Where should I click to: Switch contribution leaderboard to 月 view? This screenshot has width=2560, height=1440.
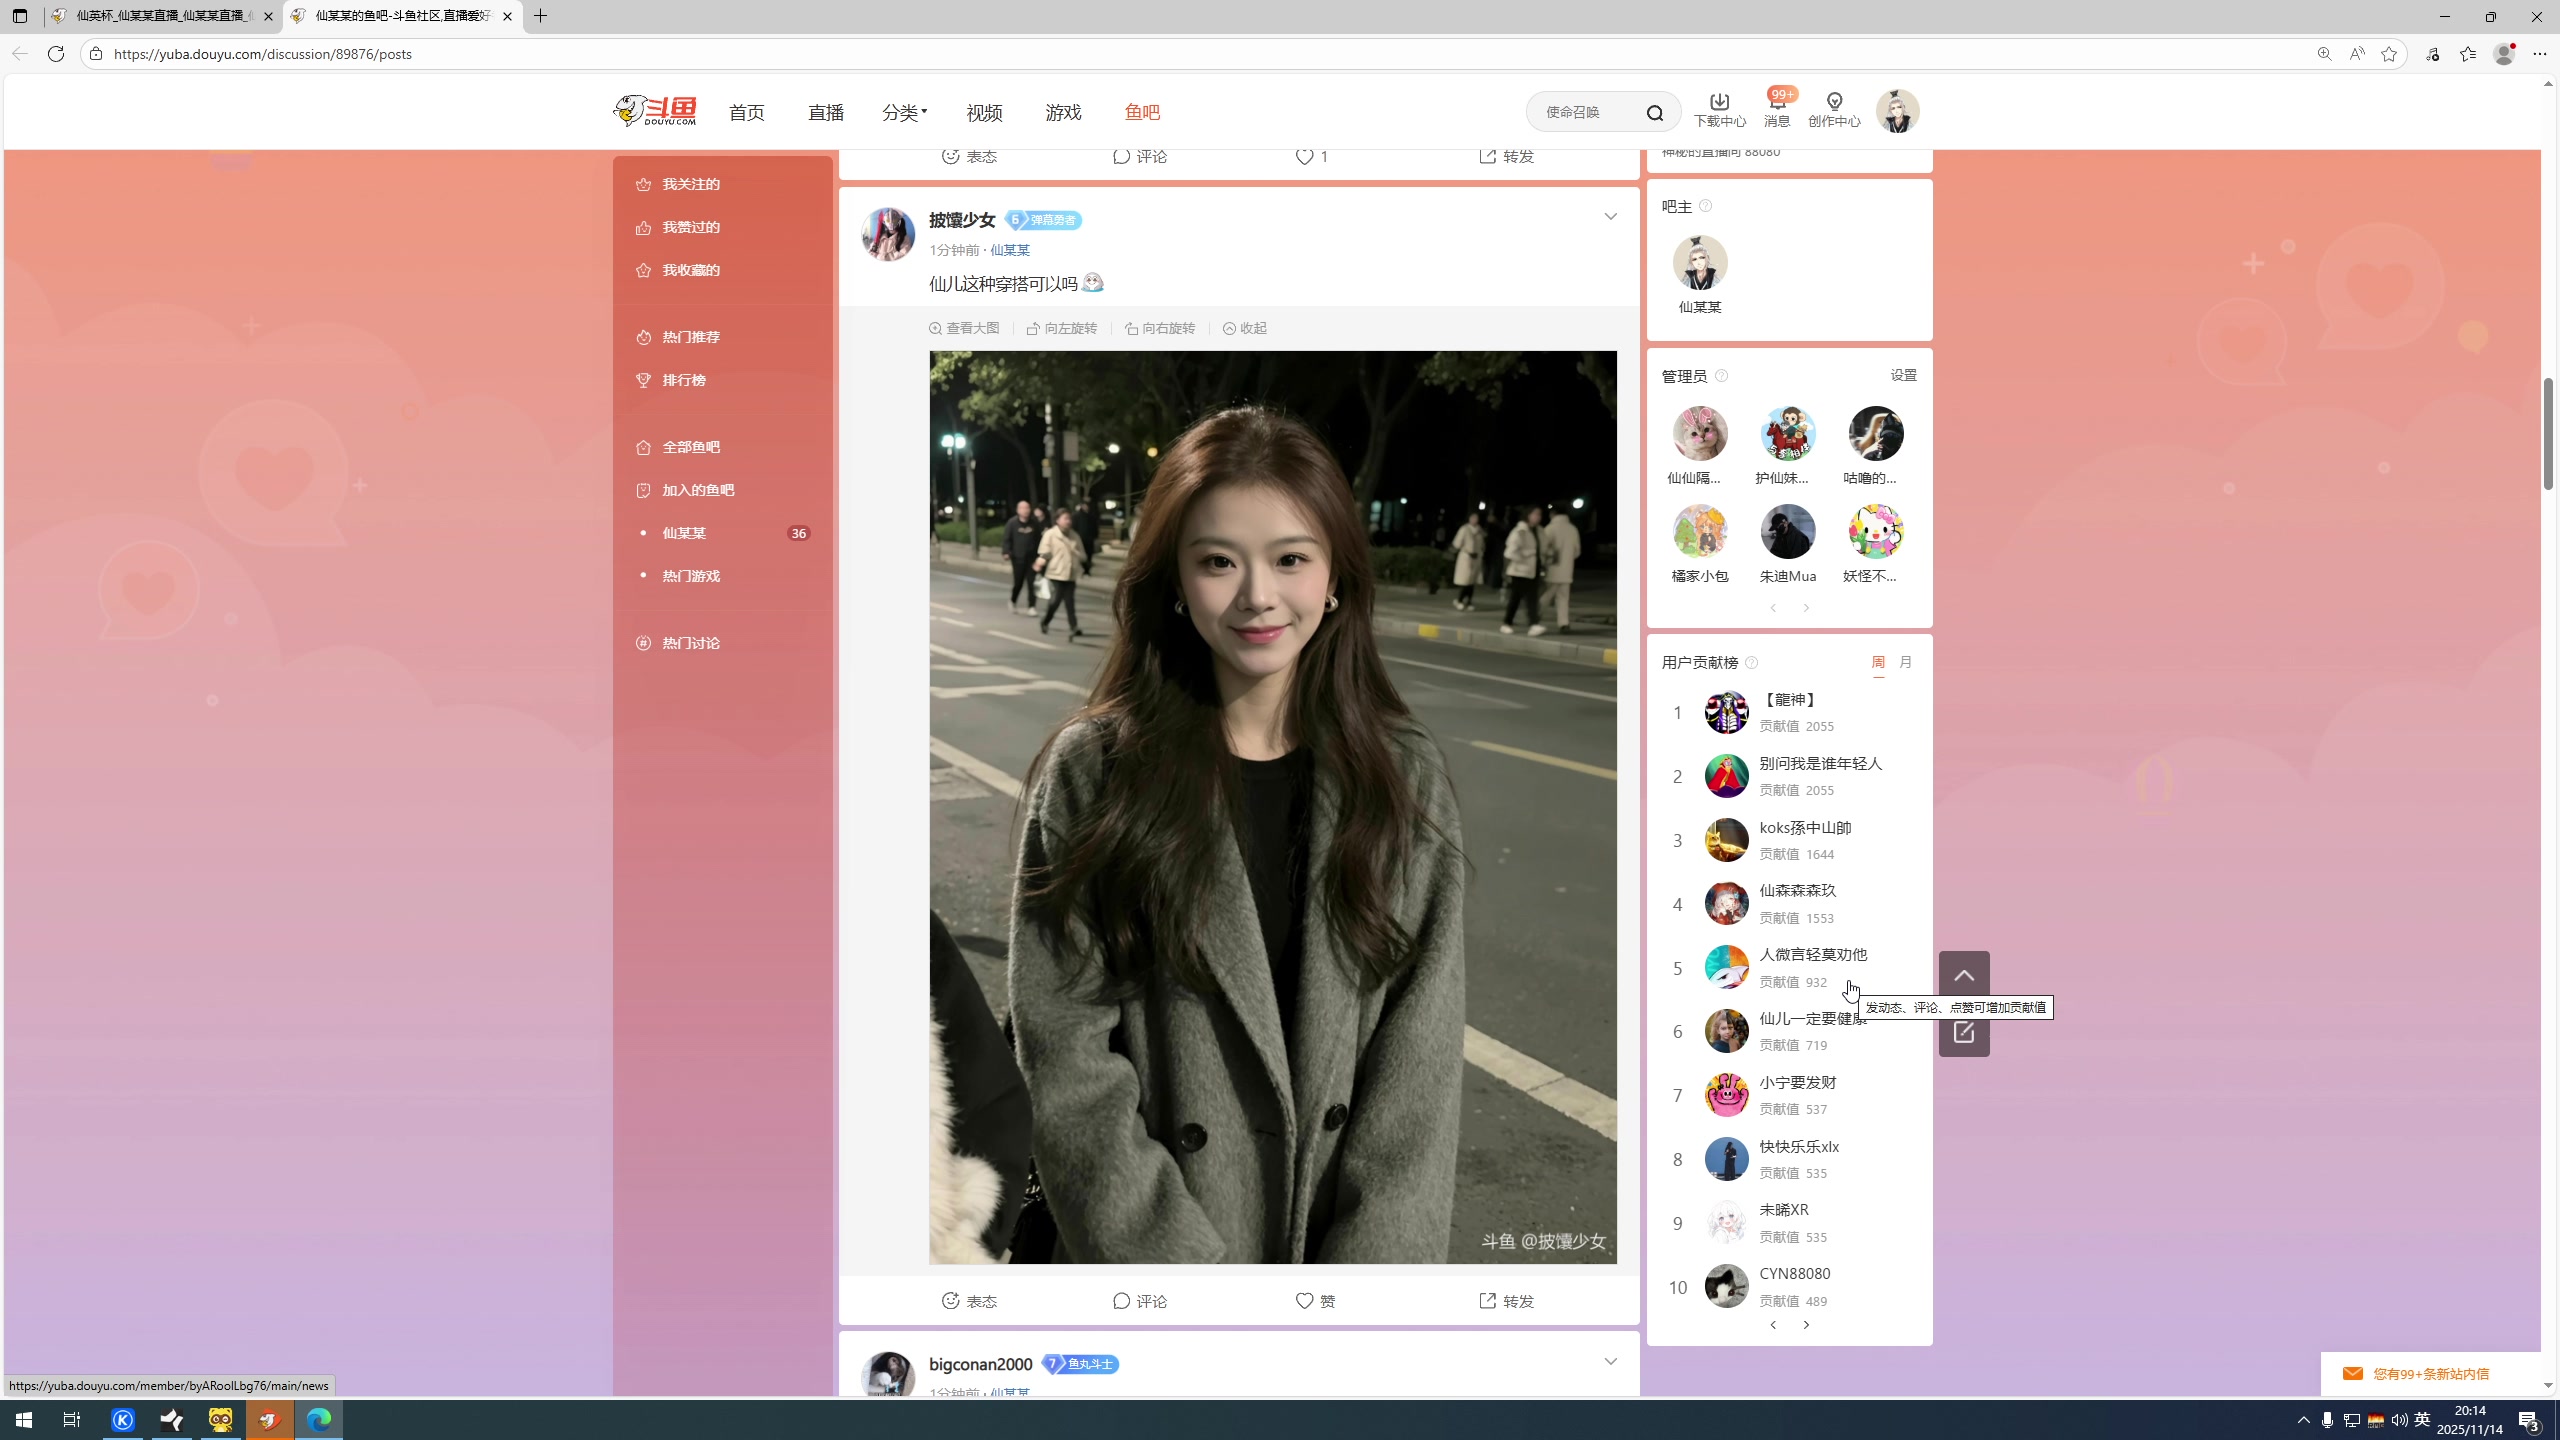1905,661
